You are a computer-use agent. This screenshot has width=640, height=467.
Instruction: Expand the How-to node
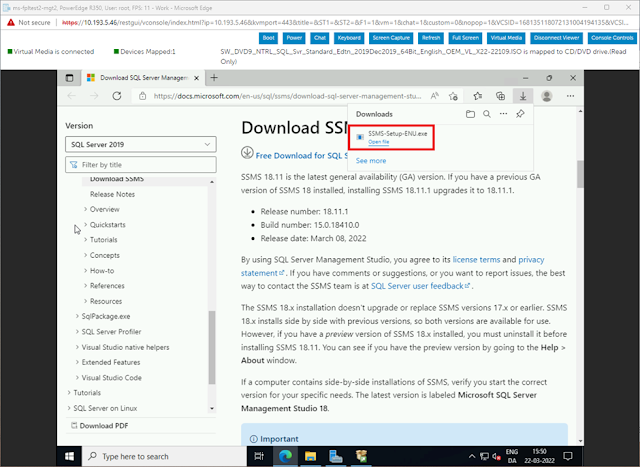pyautogui.click(x=85, y=271)
